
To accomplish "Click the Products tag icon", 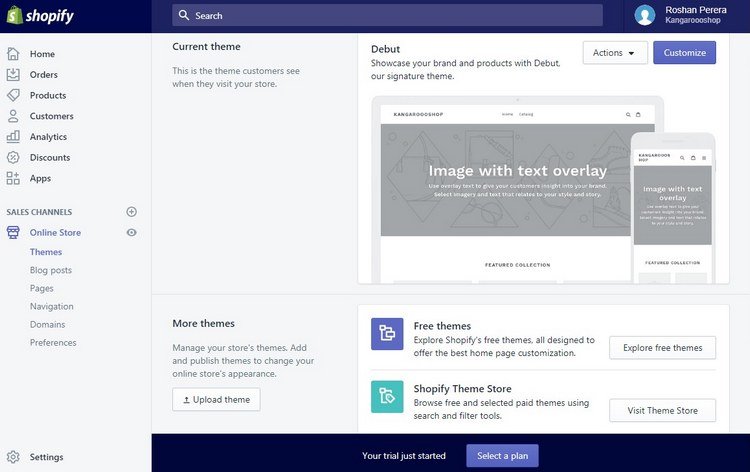I will pyautogui.click(x=13, y=95).
